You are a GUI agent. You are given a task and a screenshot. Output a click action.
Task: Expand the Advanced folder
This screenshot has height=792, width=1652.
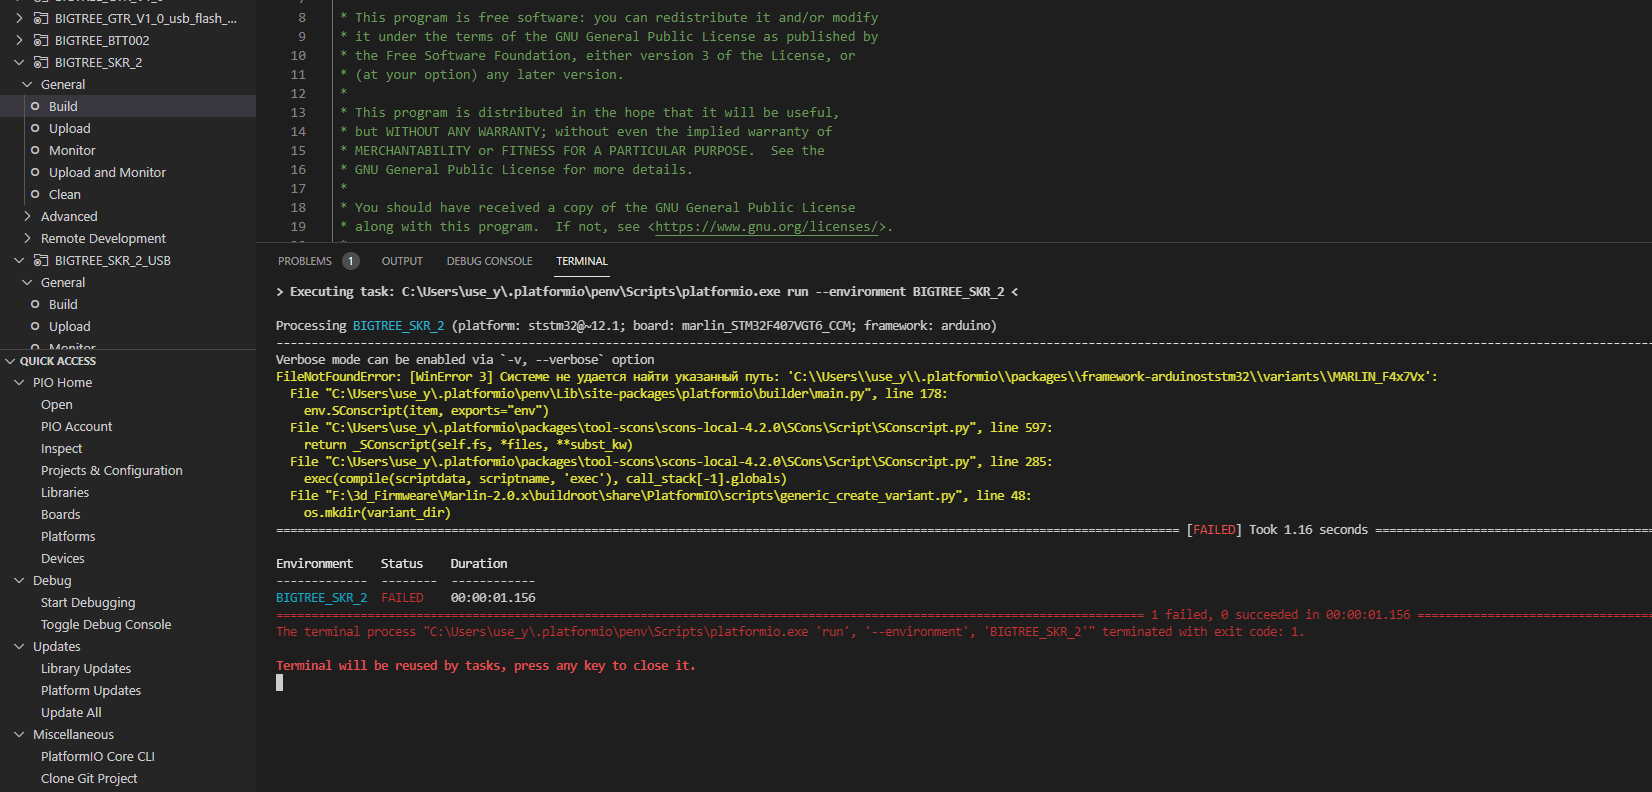click(x=27, y=216)
